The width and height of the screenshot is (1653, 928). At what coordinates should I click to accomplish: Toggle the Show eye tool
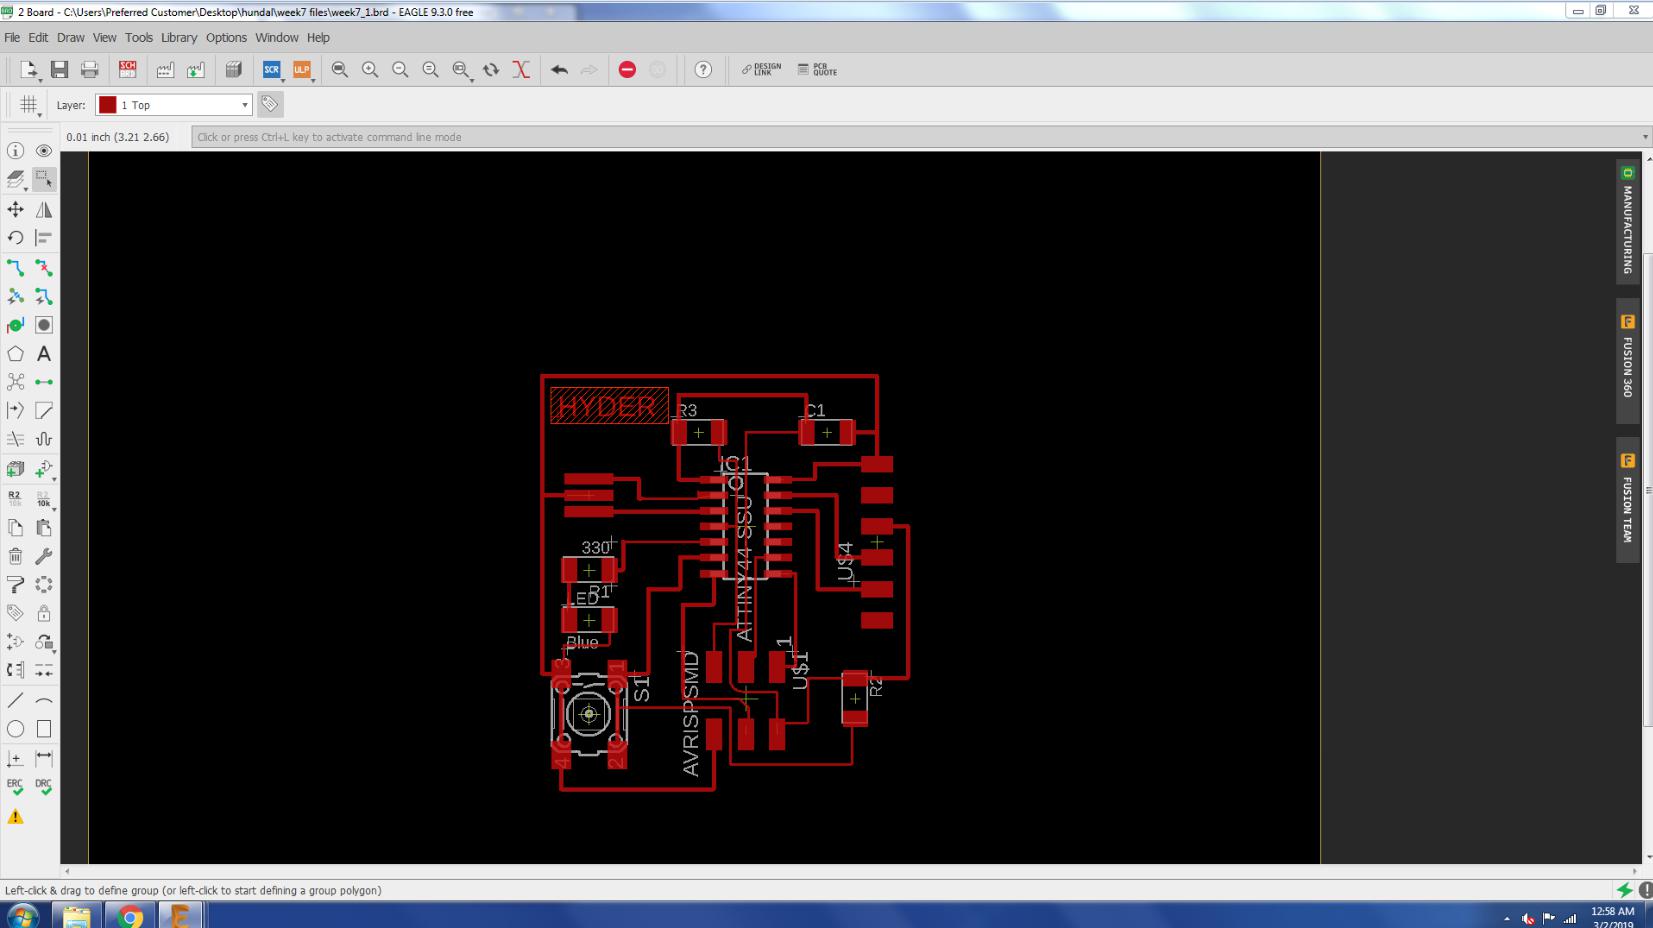point(44,151)
